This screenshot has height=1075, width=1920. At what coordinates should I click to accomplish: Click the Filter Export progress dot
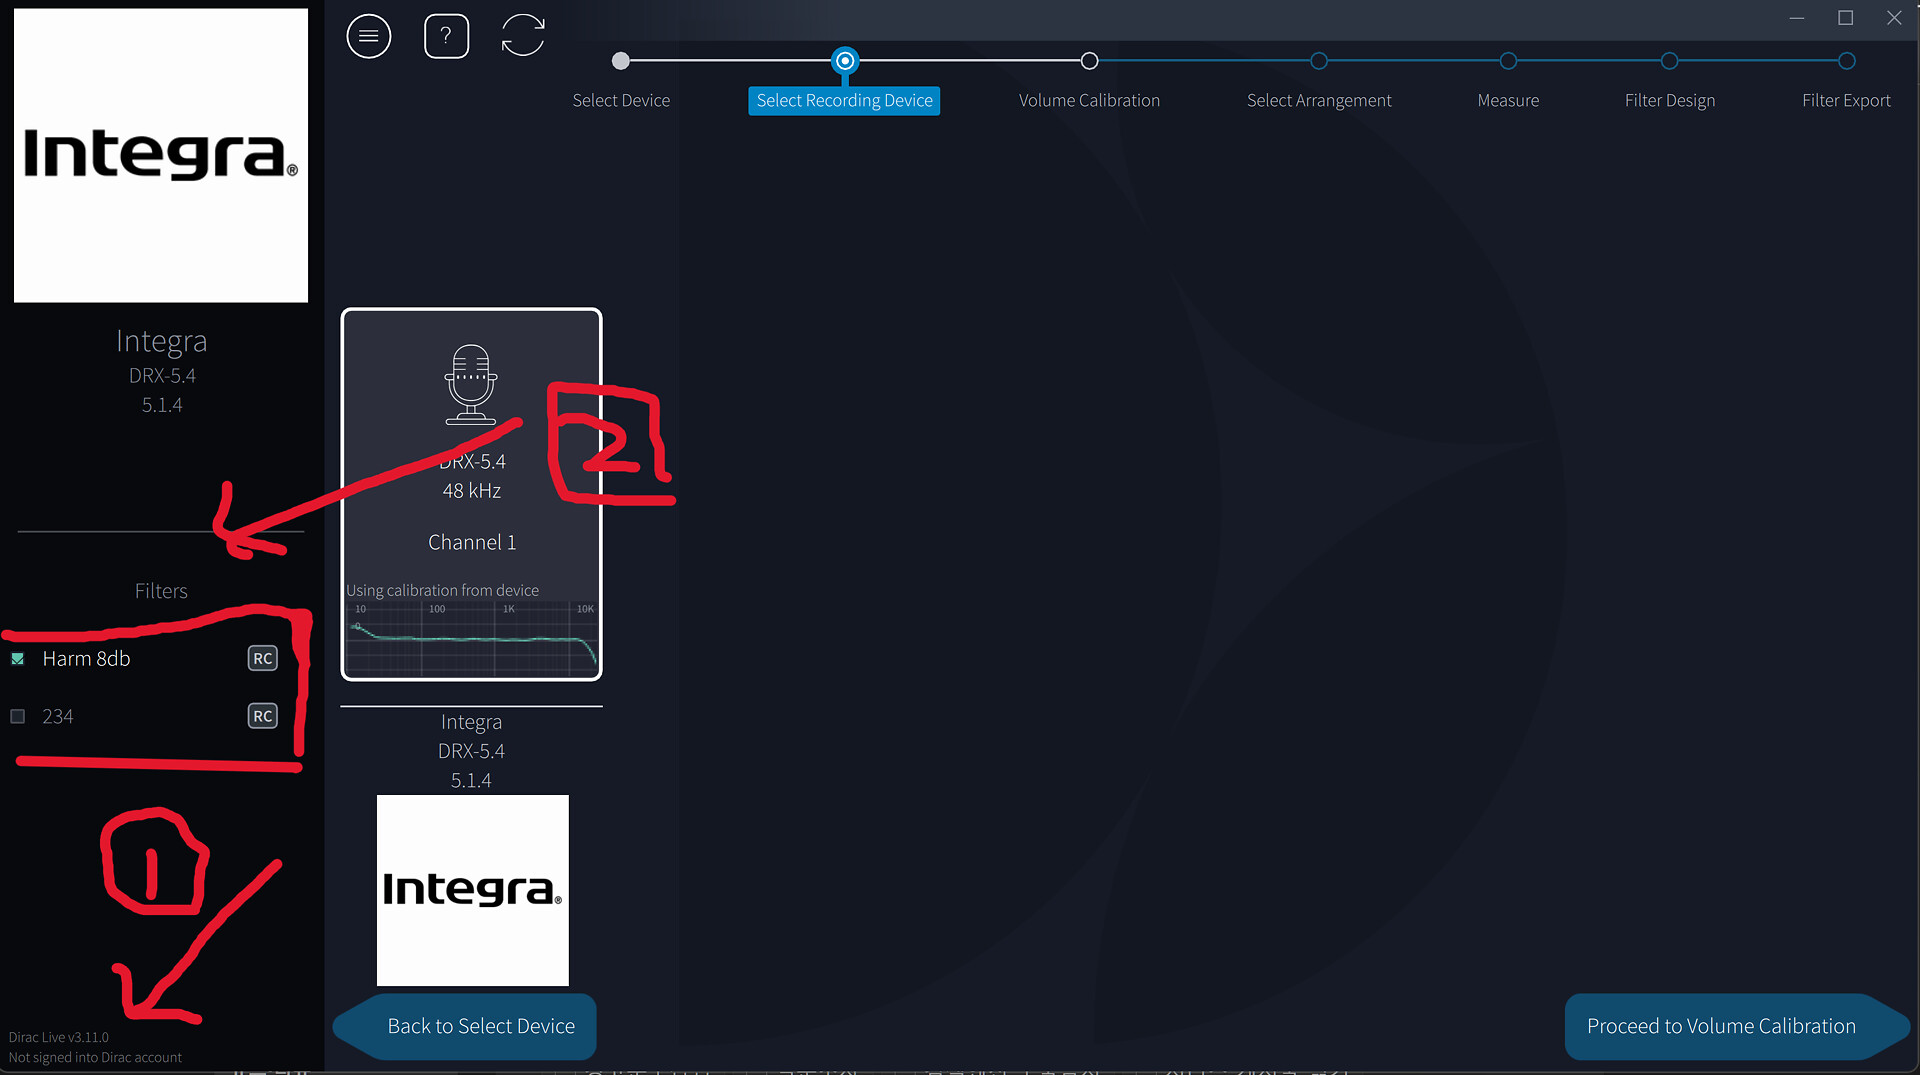pos(1847,61)
